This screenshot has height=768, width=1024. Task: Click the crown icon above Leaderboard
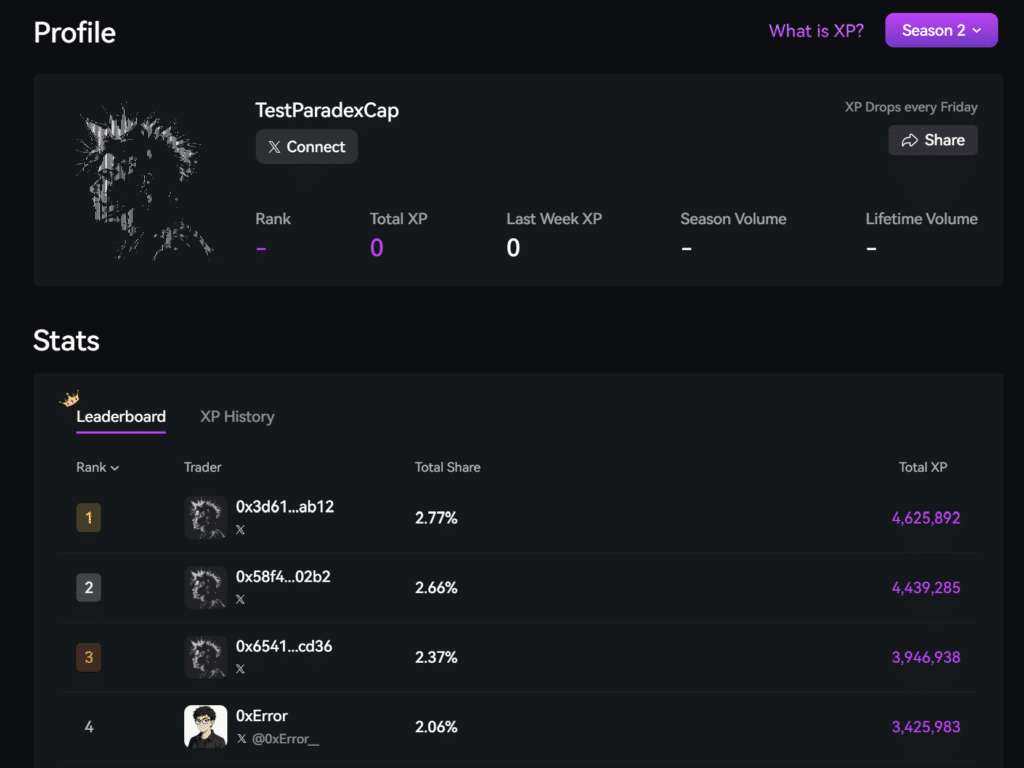coord(70,399)
